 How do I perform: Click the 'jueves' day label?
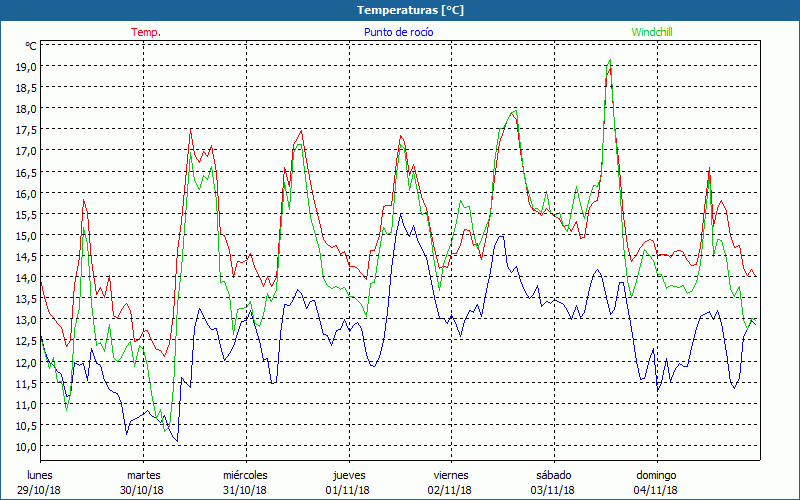click(349, 475)
